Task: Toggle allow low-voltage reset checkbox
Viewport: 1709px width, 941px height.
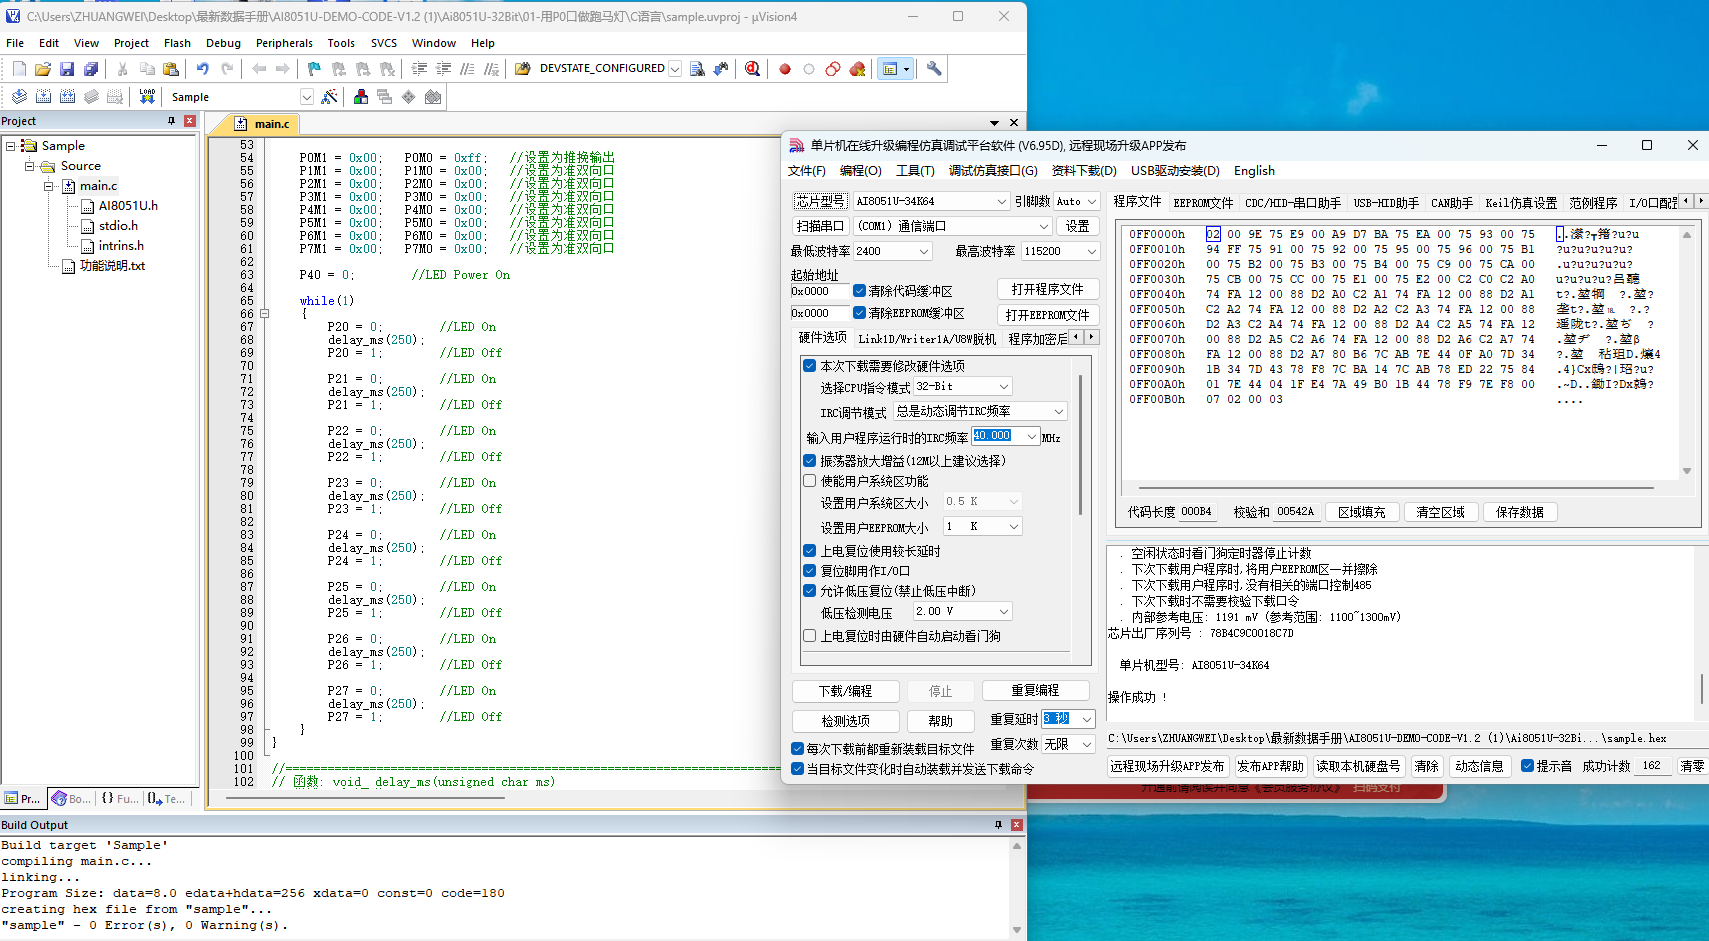Action: point(810,591)
